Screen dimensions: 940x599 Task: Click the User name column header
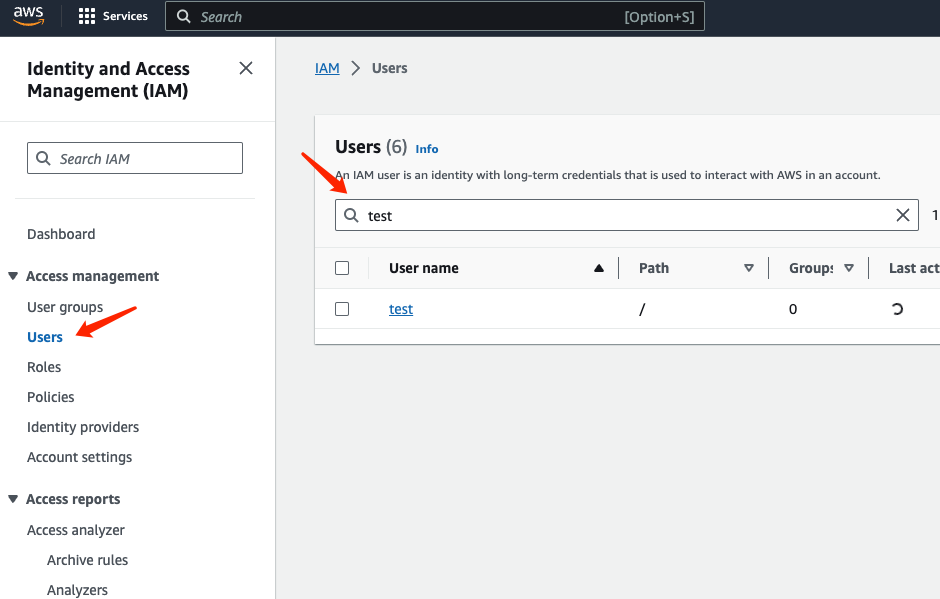click(424, 268)
